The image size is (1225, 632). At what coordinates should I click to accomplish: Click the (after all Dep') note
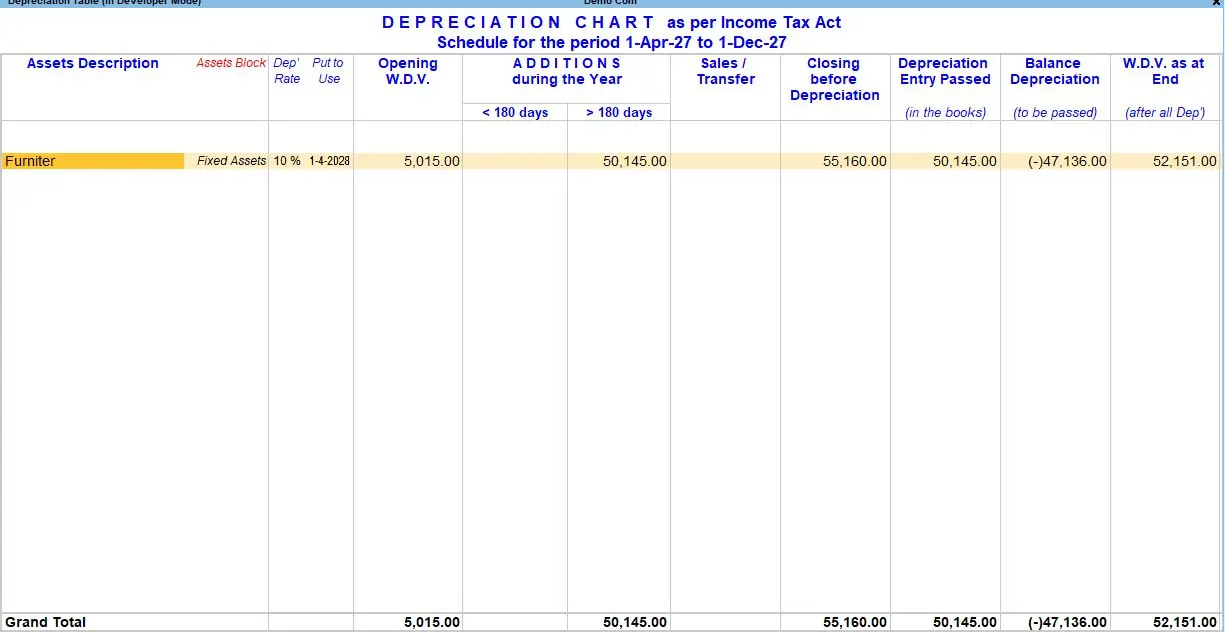(x=1165, y=112)
